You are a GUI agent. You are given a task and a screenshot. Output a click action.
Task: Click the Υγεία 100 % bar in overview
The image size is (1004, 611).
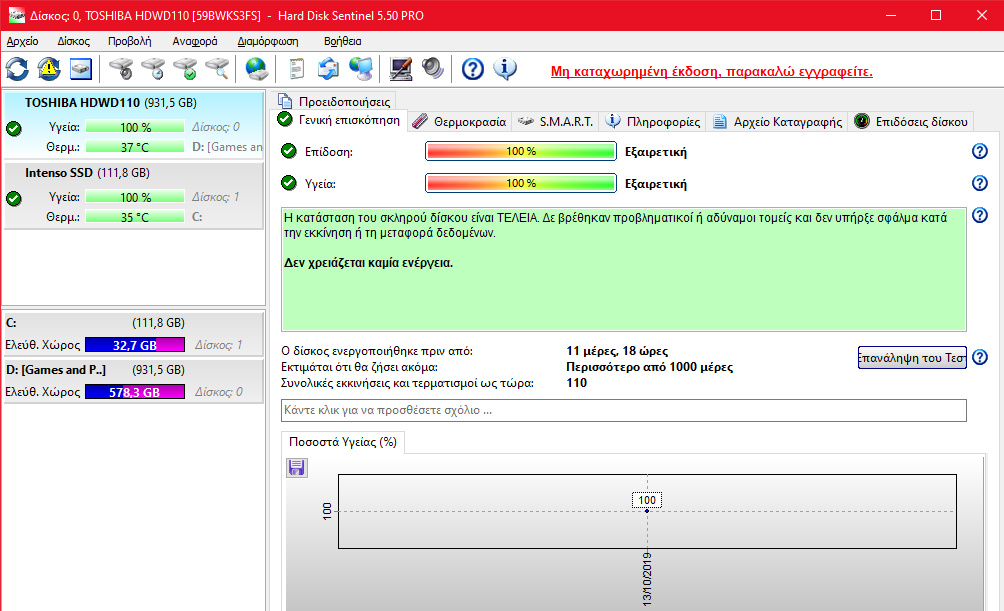[521, 183]
